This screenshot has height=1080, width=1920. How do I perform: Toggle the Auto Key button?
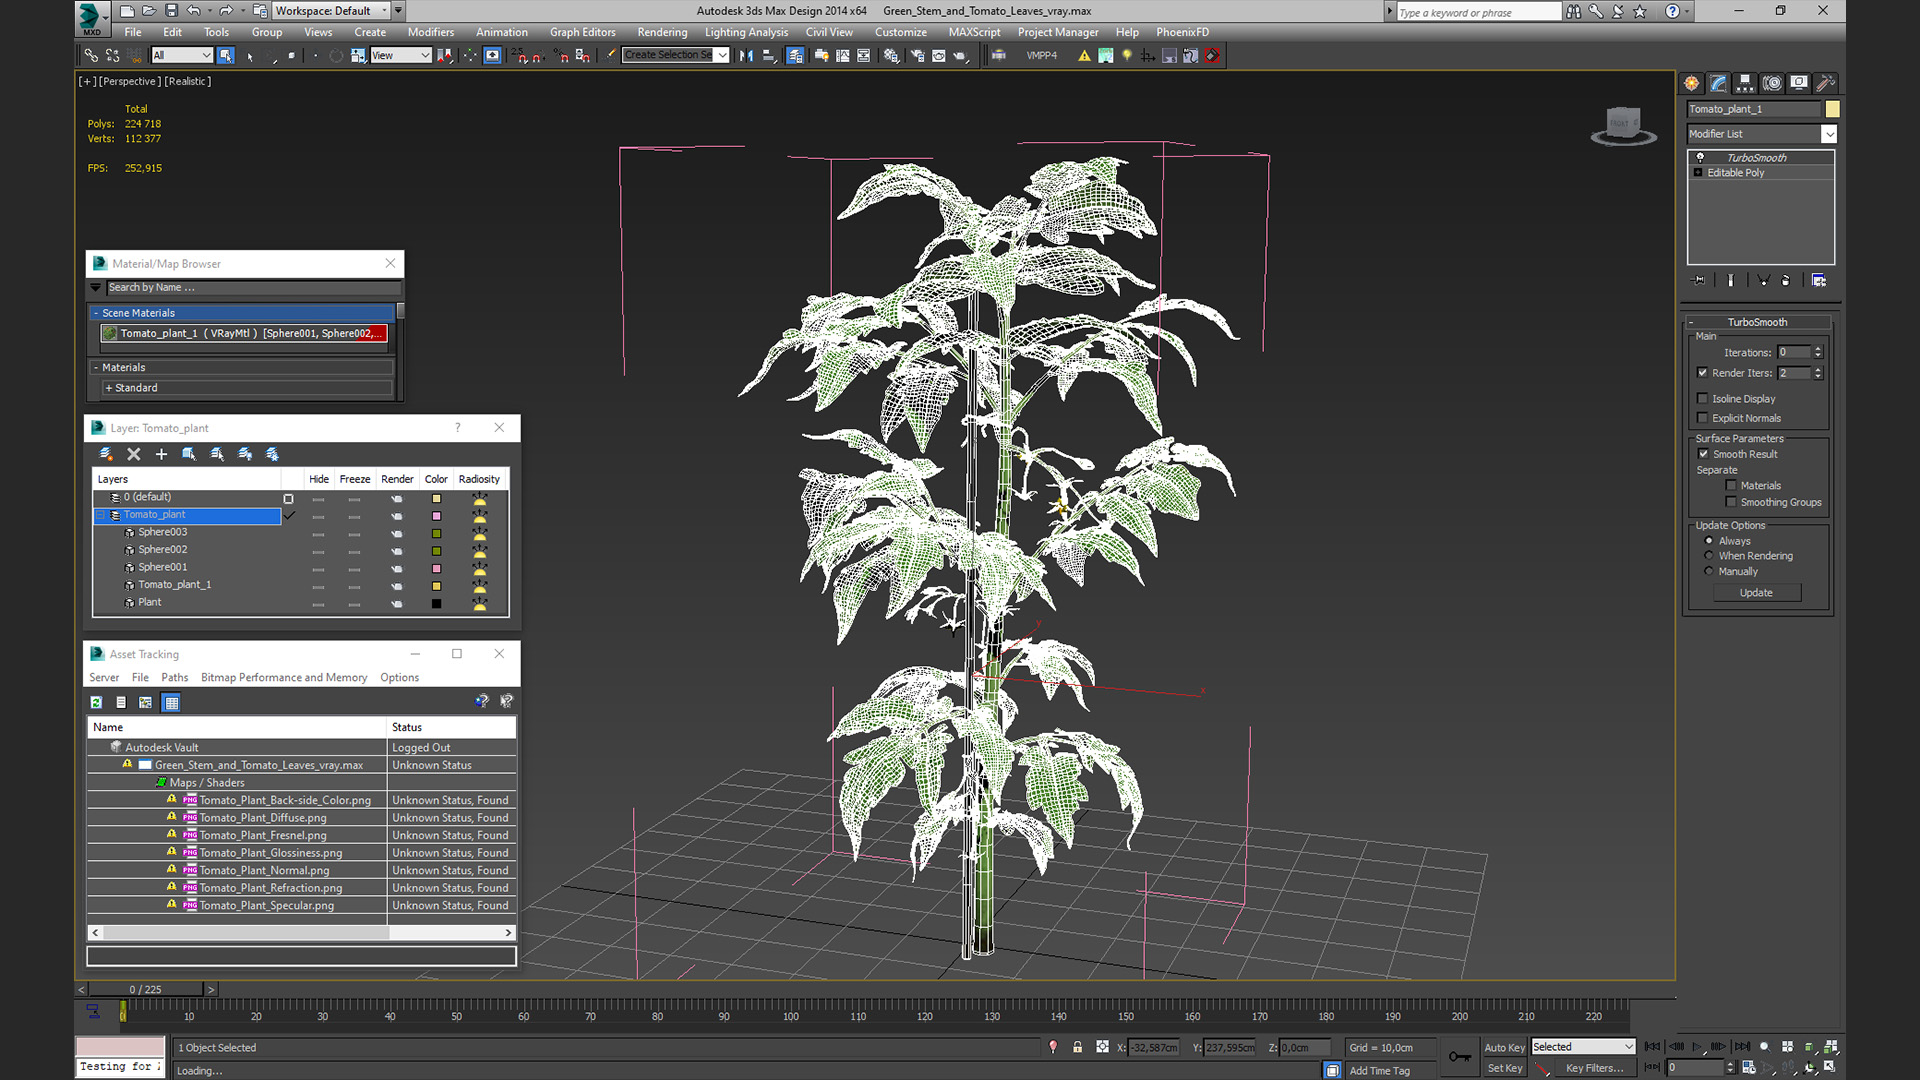click(1504, 1047)
